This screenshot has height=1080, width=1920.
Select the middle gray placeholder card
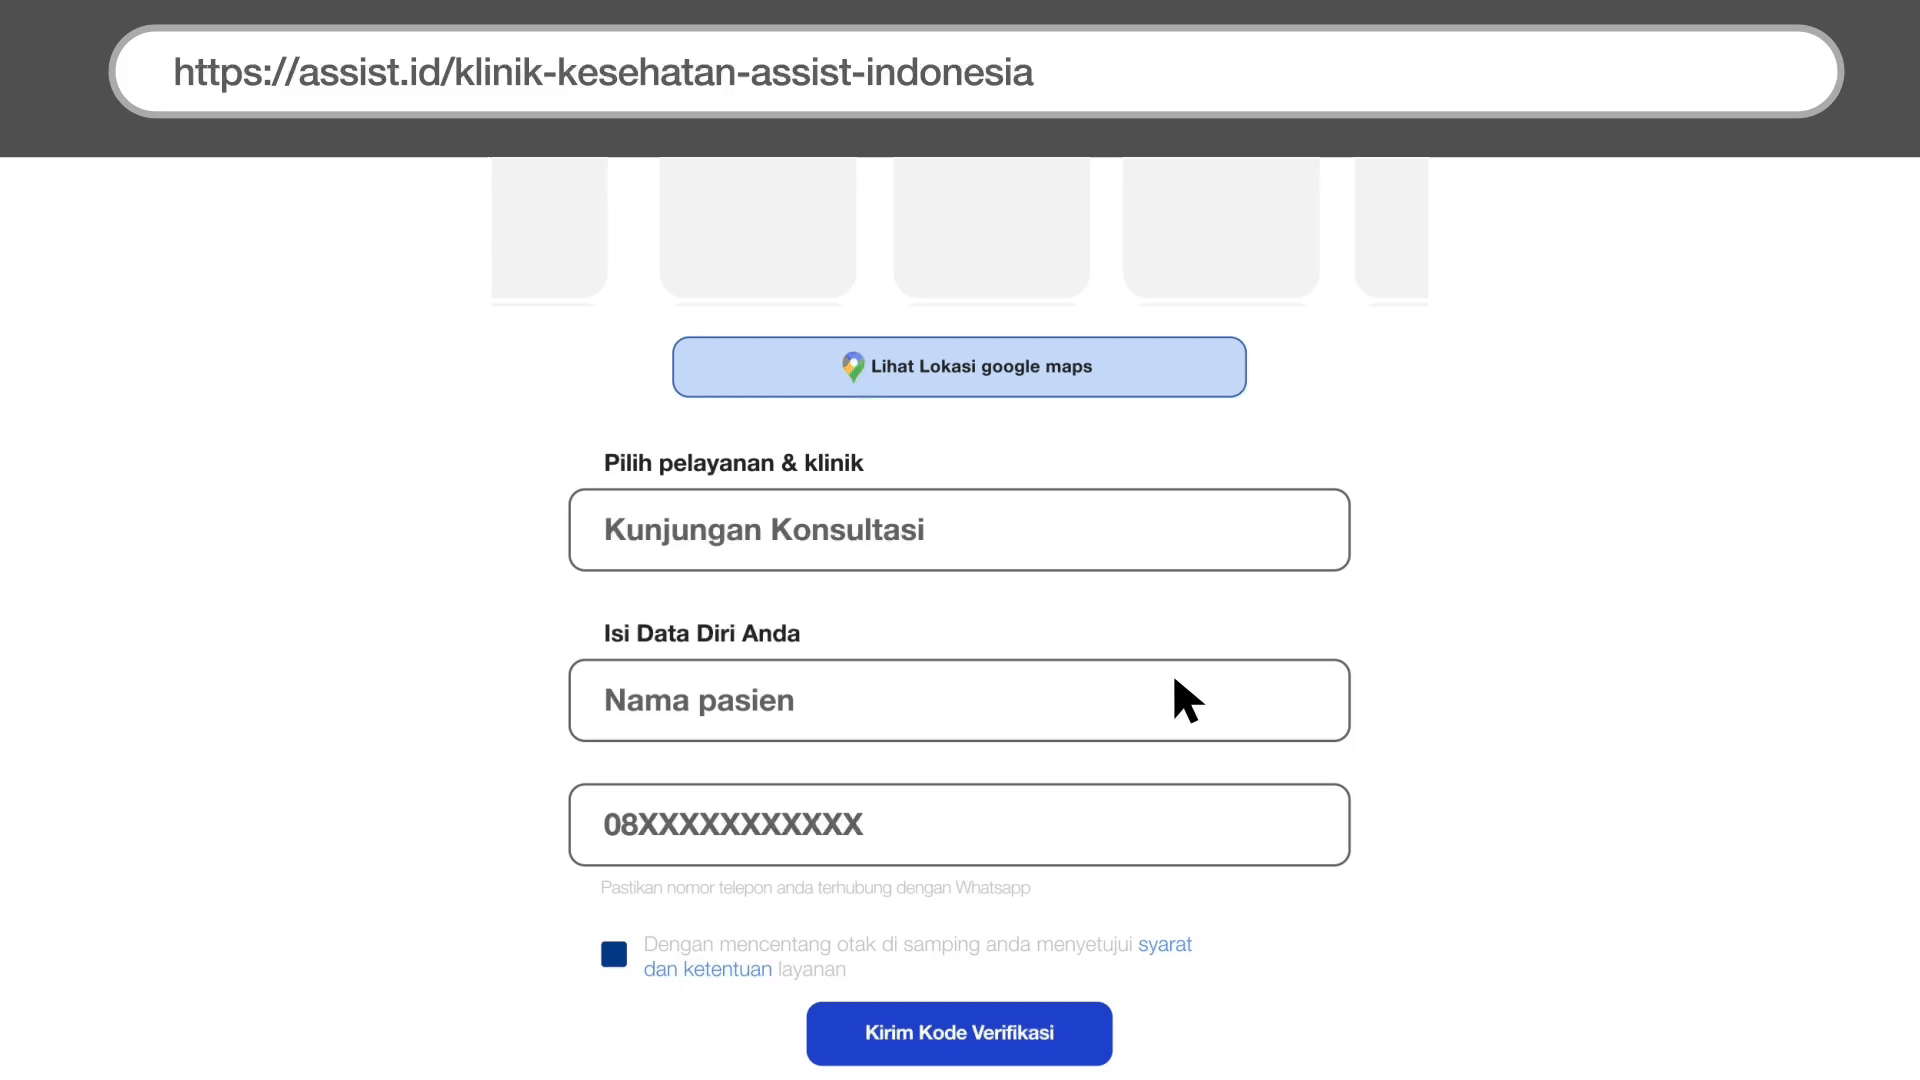991,227
